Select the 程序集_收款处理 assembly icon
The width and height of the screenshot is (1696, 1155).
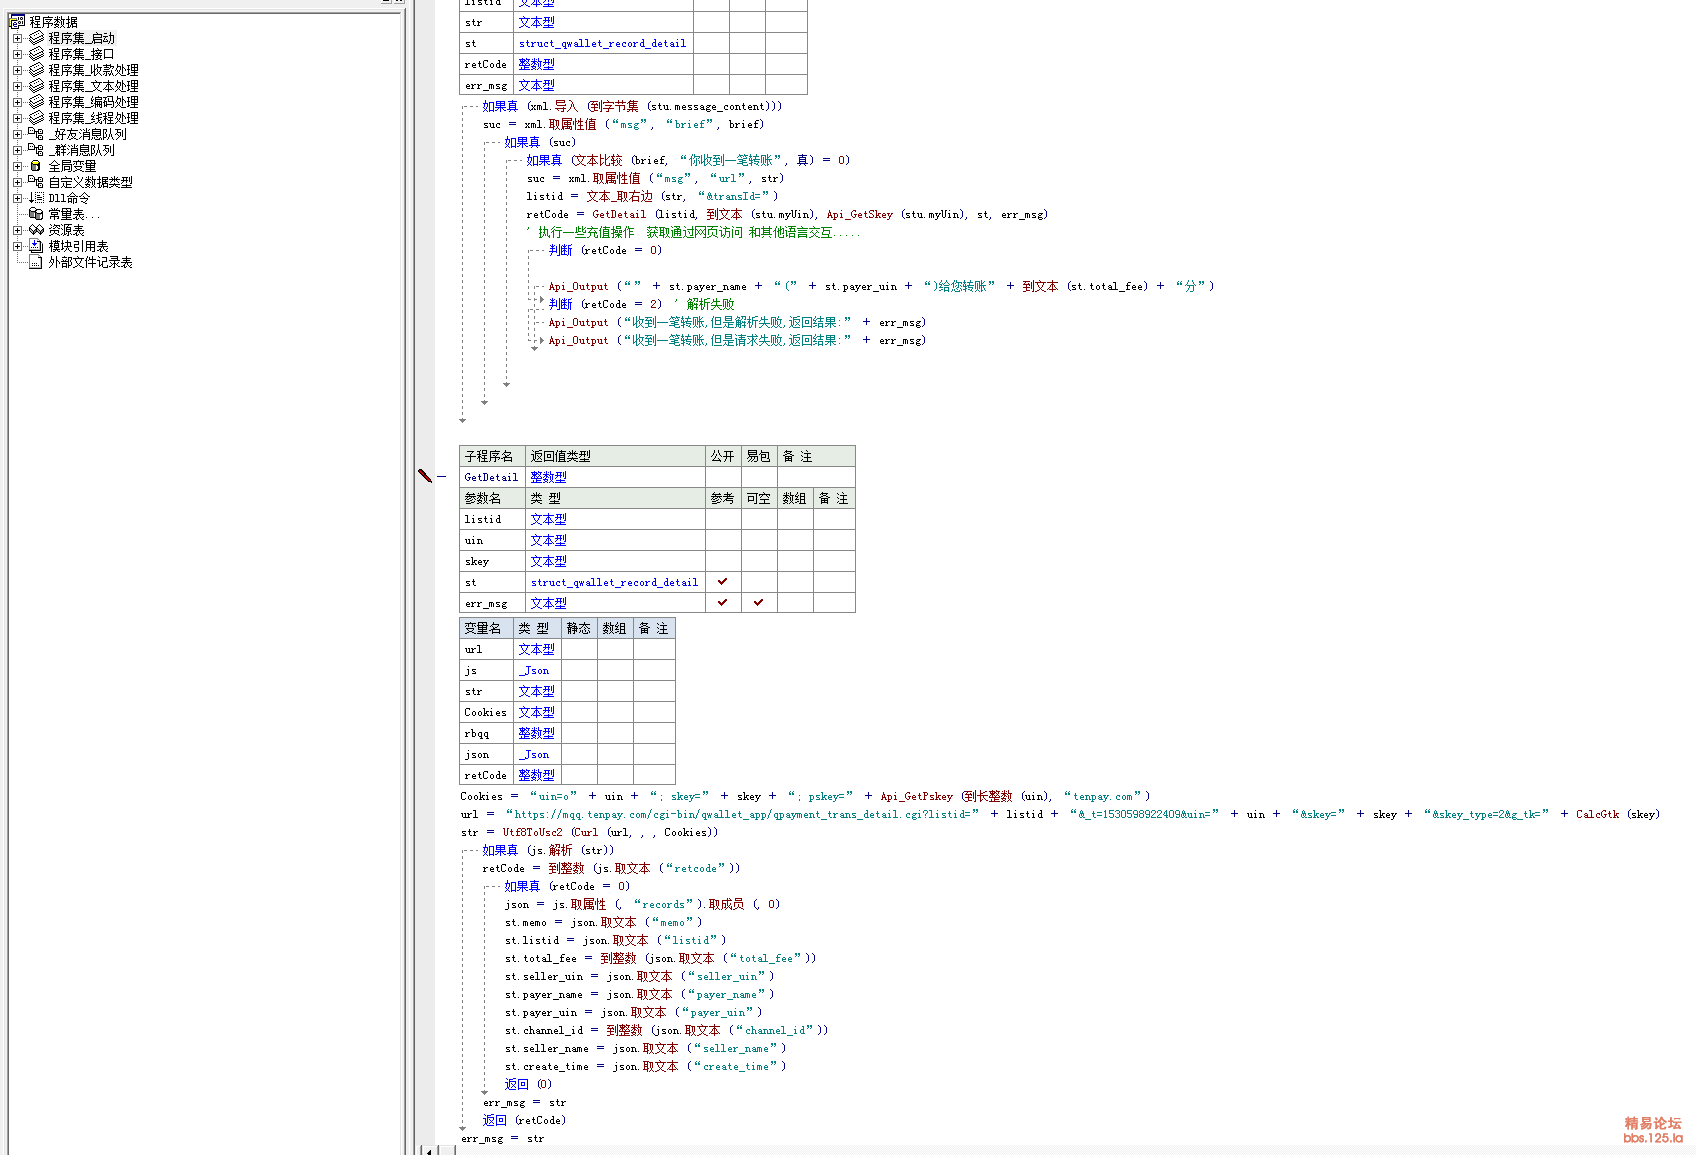[x=37, y=70]
